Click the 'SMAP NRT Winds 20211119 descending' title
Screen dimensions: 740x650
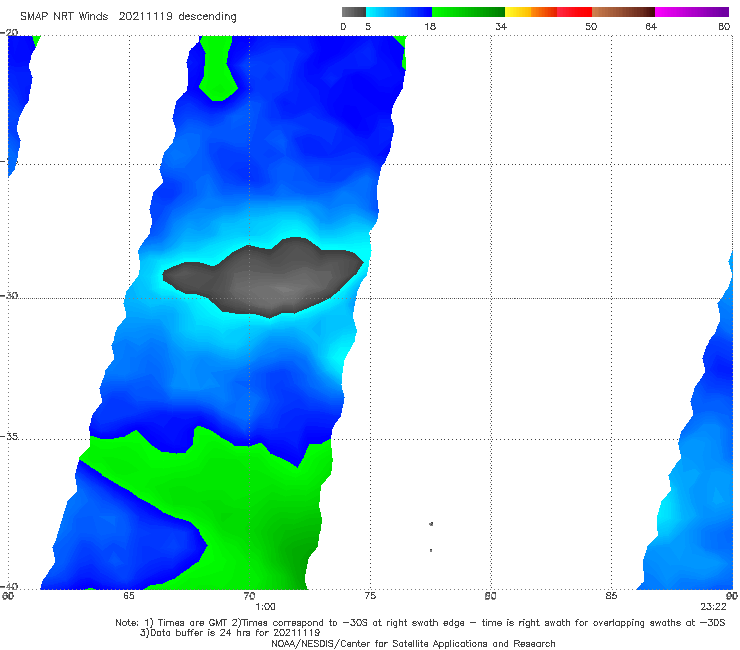point(128,16)
